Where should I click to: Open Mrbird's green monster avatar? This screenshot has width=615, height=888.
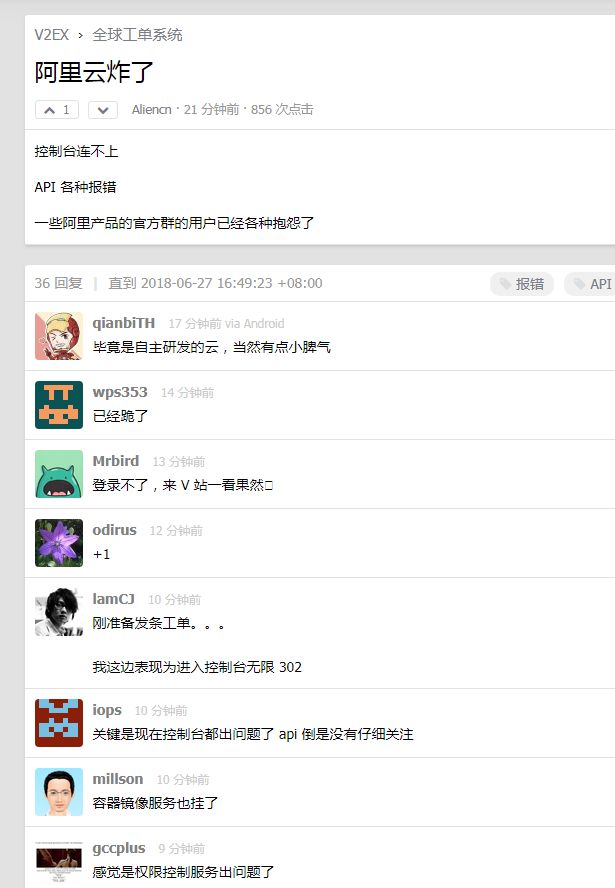[x=59, y=474]
